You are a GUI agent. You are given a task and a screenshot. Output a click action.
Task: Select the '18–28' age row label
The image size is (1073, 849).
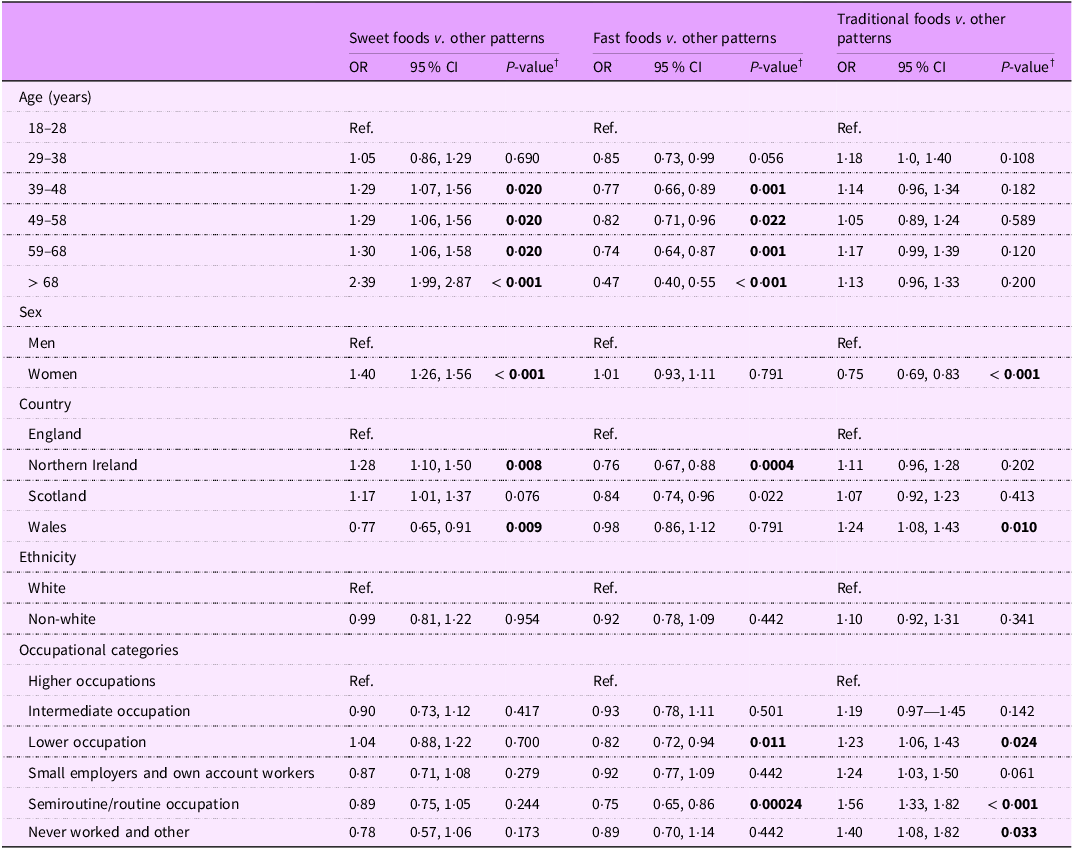pyautogui.click(x=48, y=128)
